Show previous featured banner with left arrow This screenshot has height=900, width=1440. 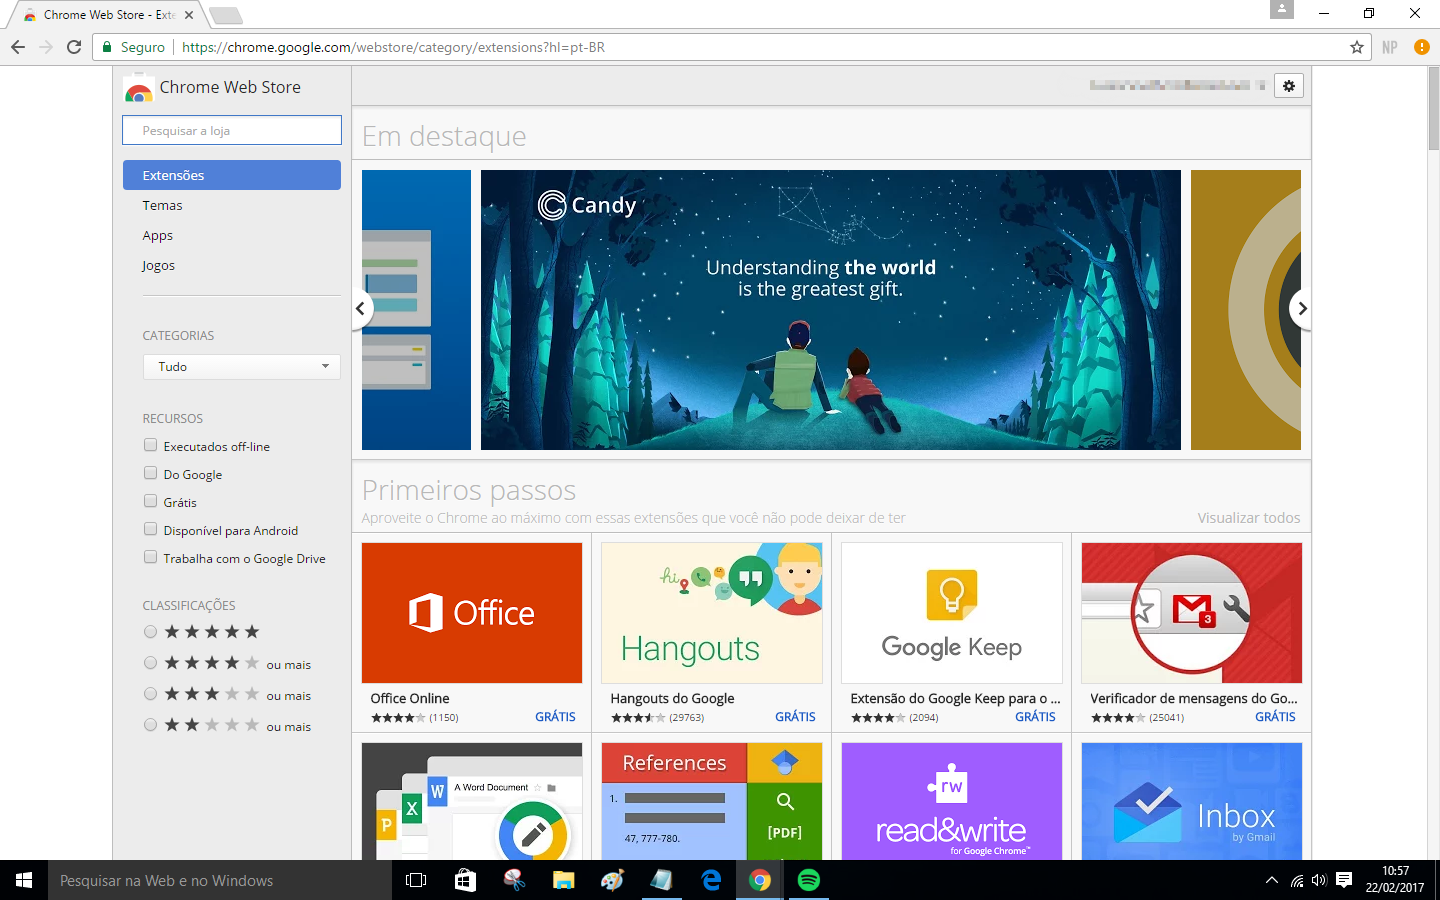pyautogui.click(x=361, y=309)
